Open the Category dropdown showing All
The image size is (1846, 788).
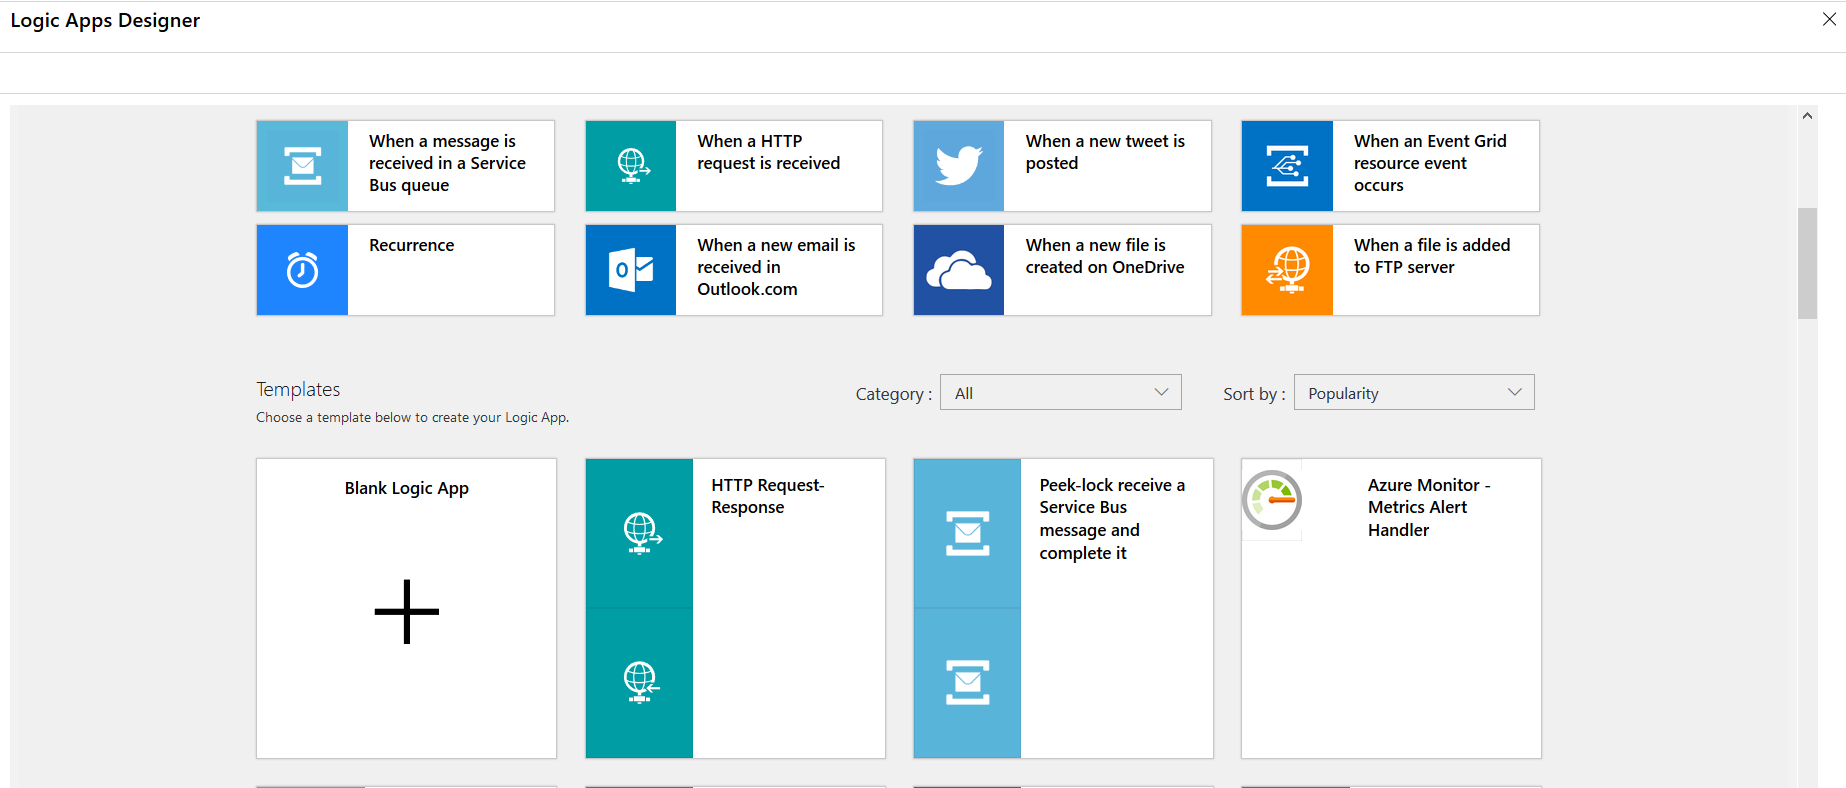point(1060,392)
